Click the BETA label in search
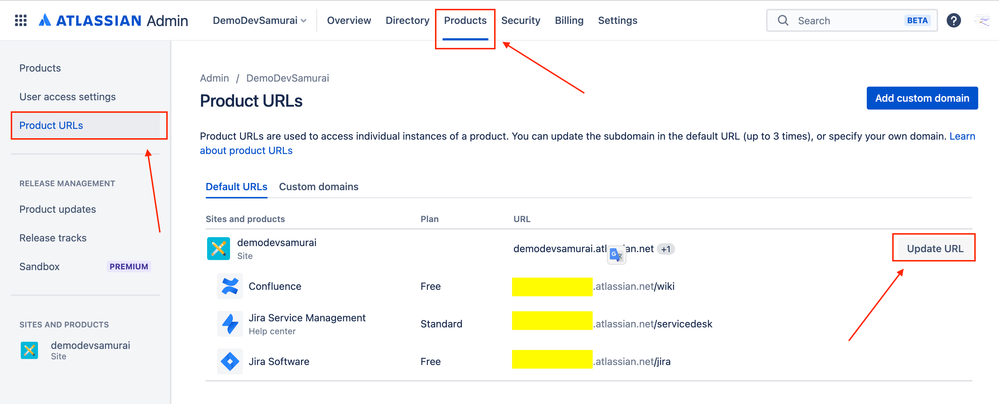This screenshot has height=404, width=999. pos(917,20)
